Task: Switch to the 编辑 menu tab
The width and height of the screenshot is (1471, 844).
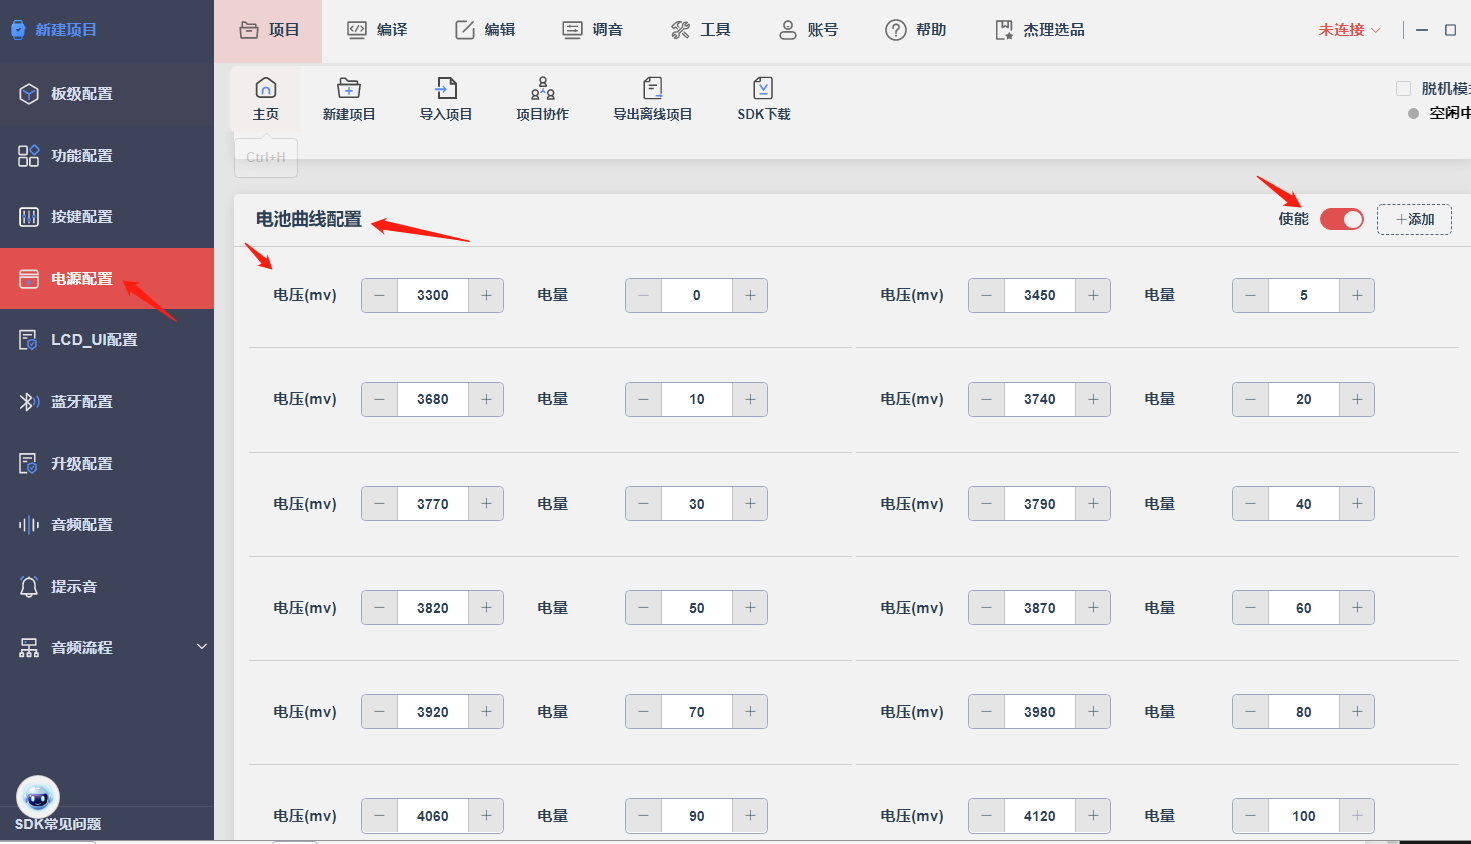Action: [485, 30]
